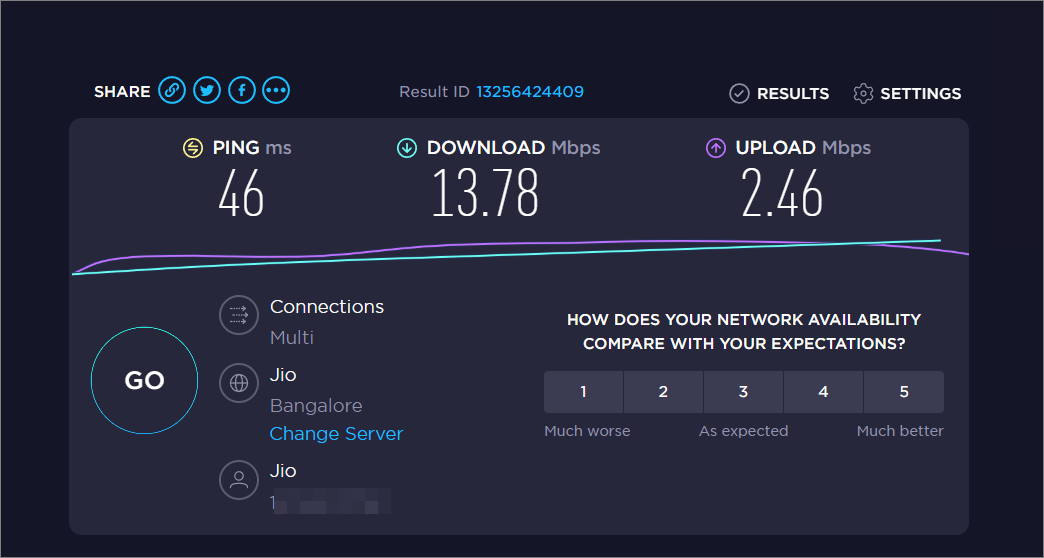Image resolution: width=1044 pixels, height=558 pixels.
Task: Open Result ID 13256424409 link
Action: [530, 92]
